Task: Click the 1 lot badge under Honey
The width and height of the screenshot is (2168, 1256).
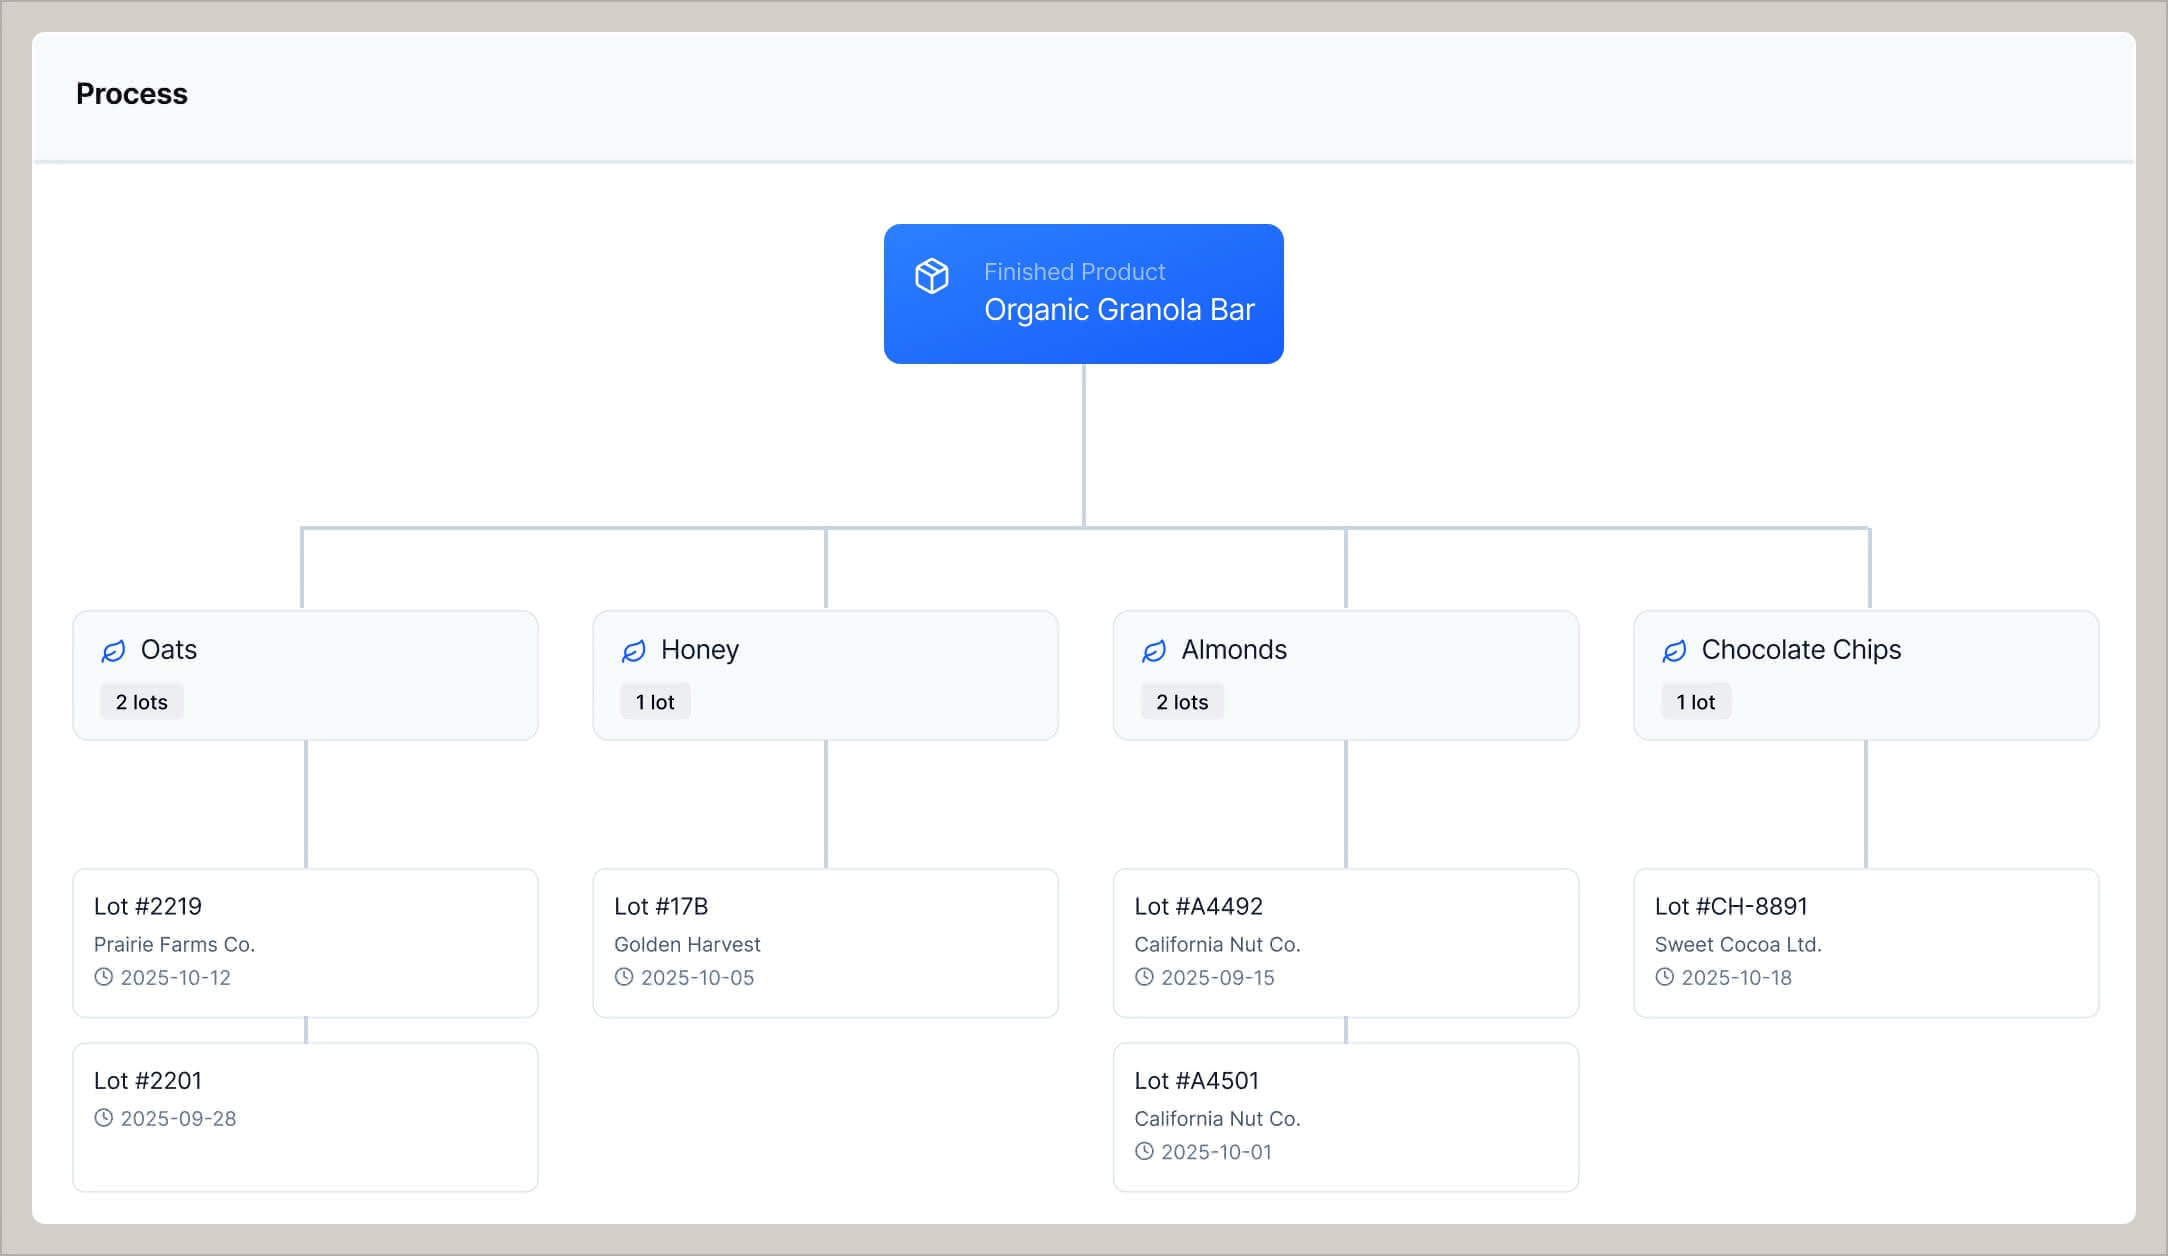Action: 655,701
